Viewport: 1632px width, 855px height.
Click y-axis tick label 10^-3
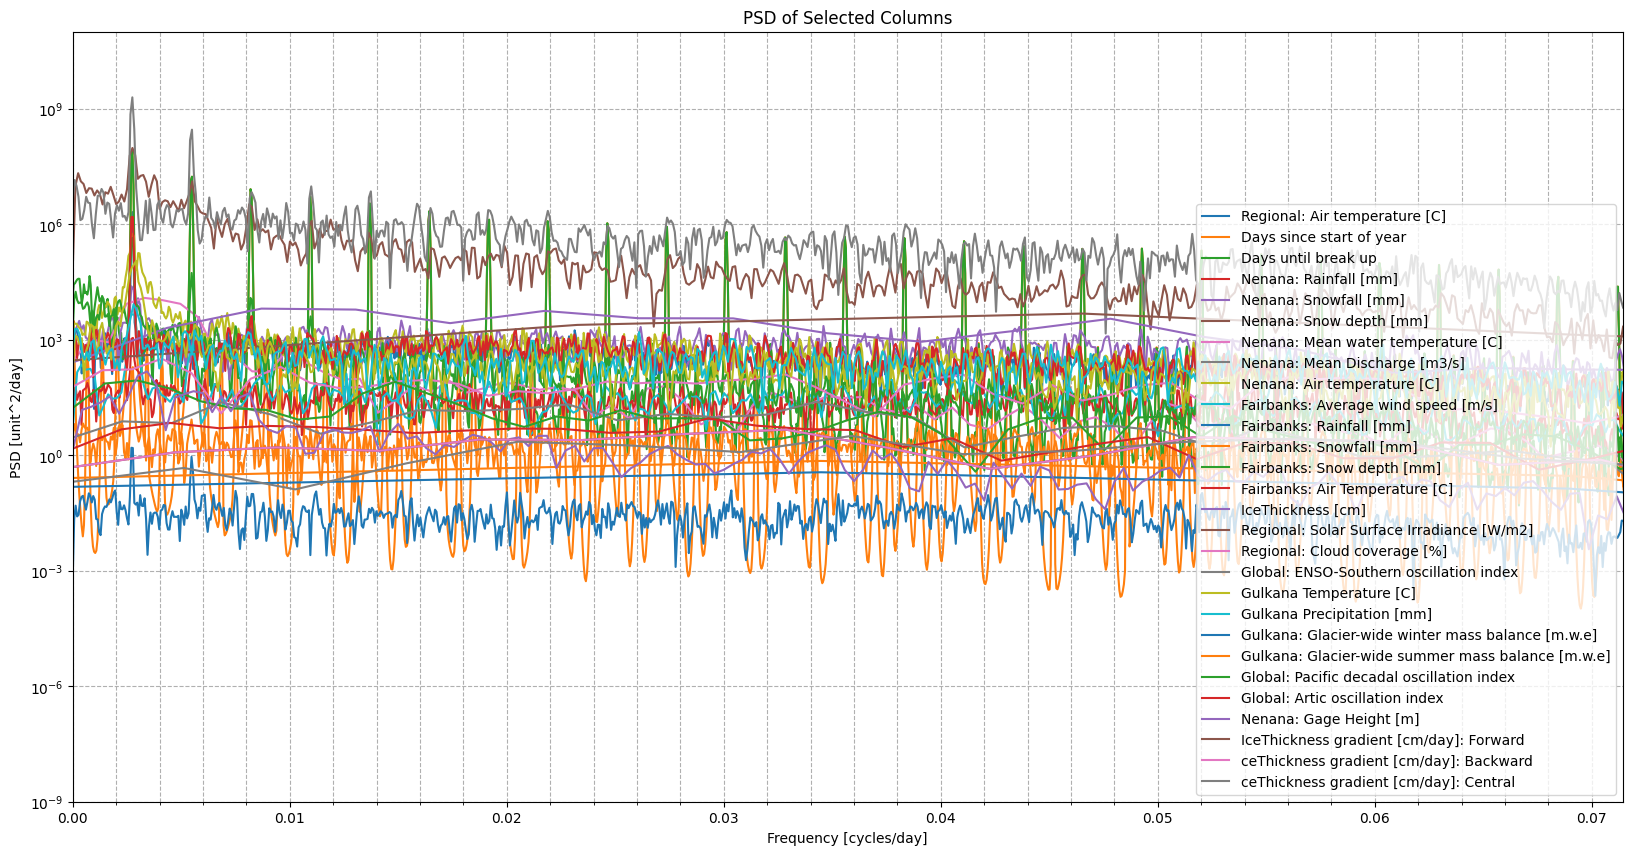pyautogui.click(x=49, y=571)
